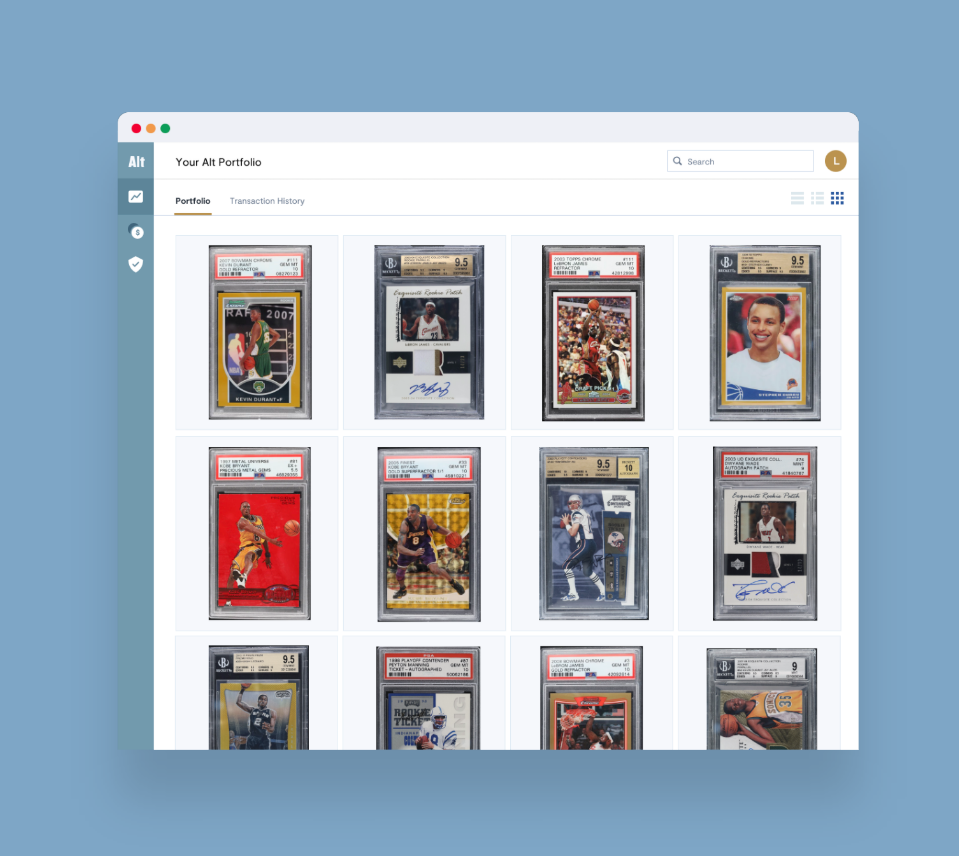Switch to grid view layout
959x856 pixels.
coord(837,197)
